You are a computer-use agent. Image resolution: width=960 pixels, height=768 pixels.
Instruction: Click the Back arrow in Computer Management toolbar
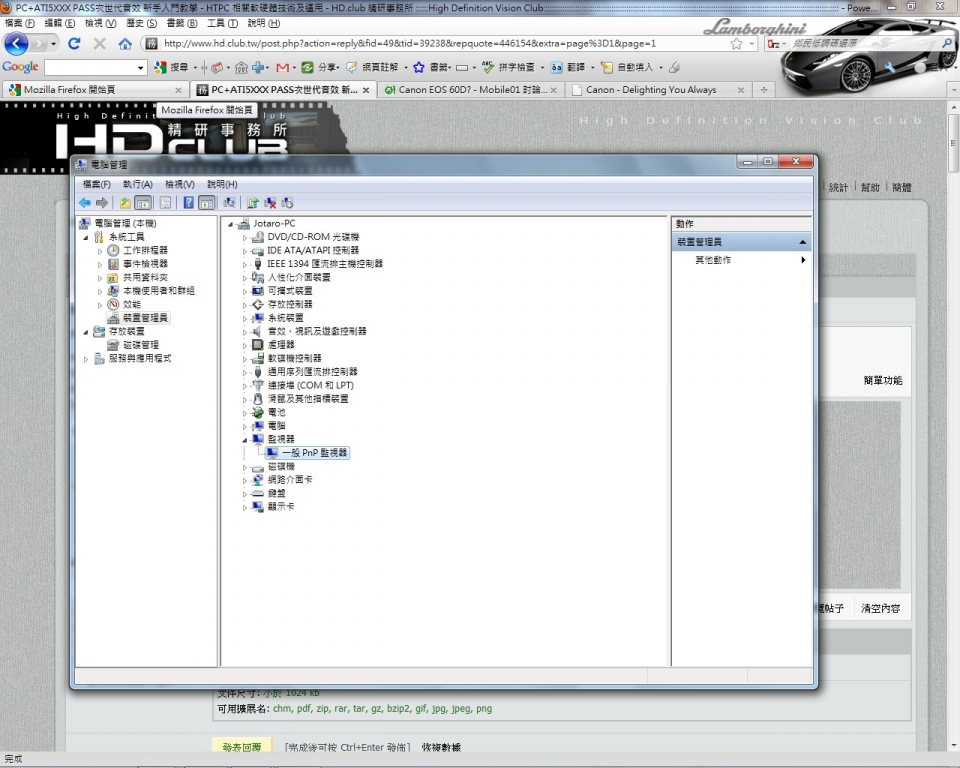tap(84, 203)
